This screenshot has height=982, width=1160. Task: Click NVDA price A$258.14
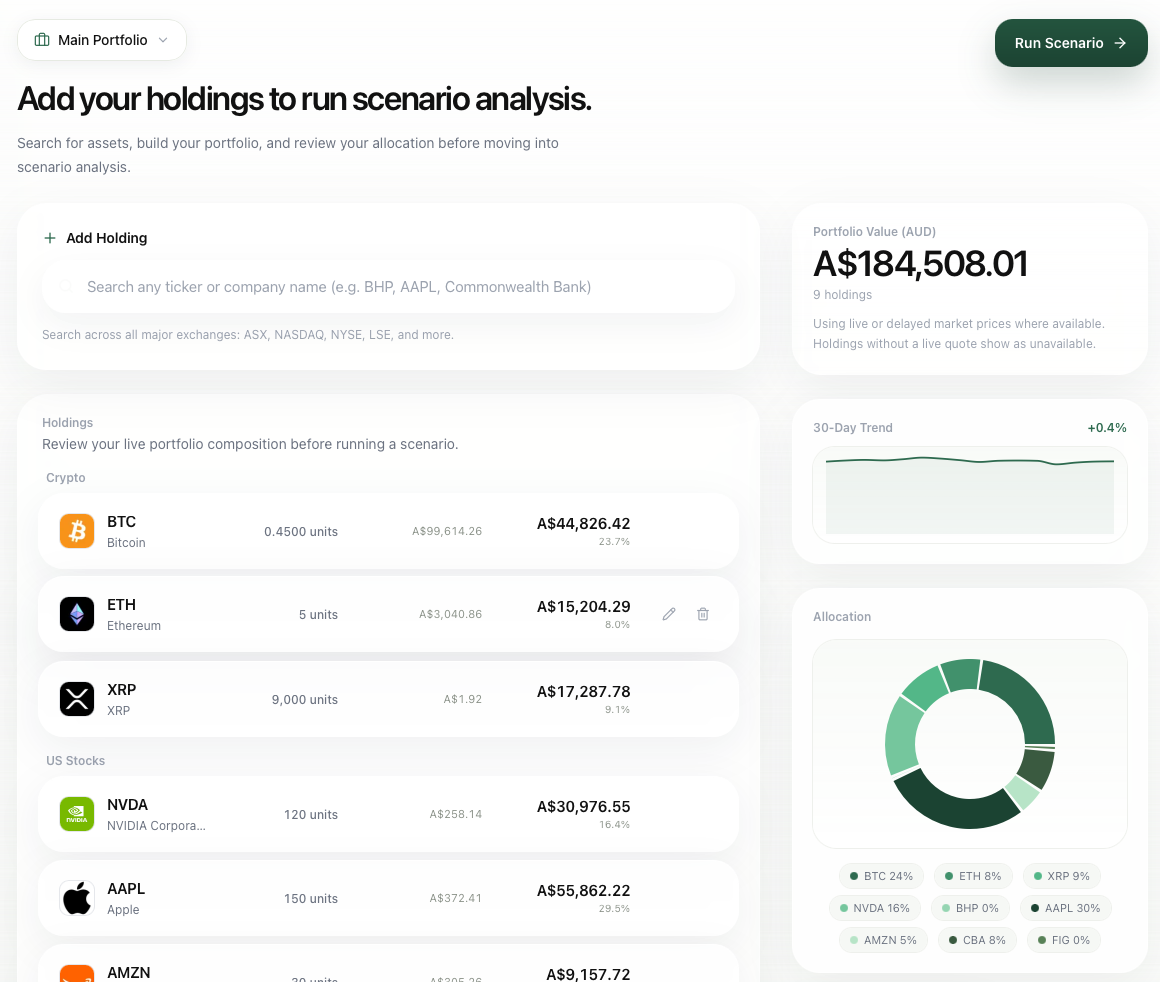point(455,814)
